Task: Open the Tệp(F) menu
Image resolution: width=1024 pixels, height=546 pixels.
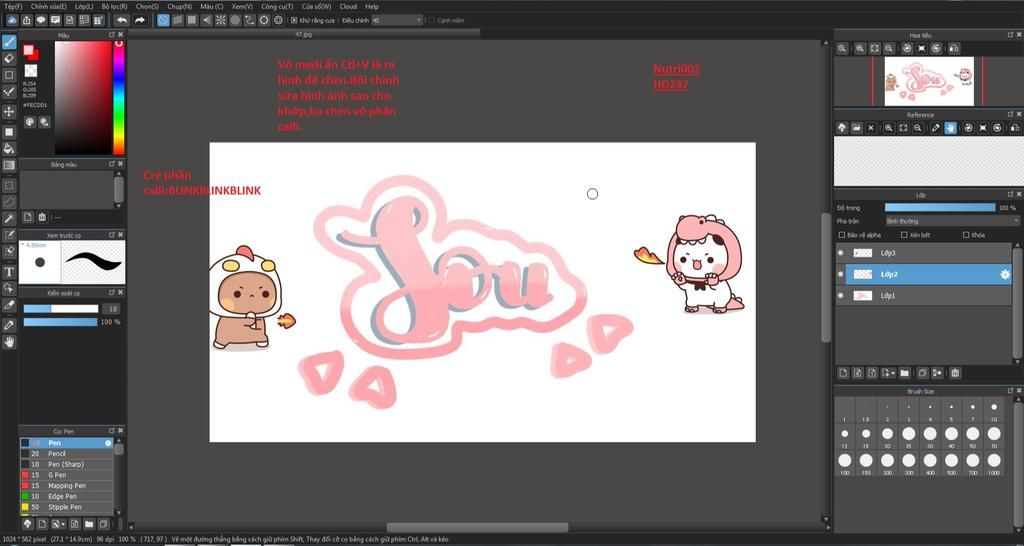Action: [13, 6]
